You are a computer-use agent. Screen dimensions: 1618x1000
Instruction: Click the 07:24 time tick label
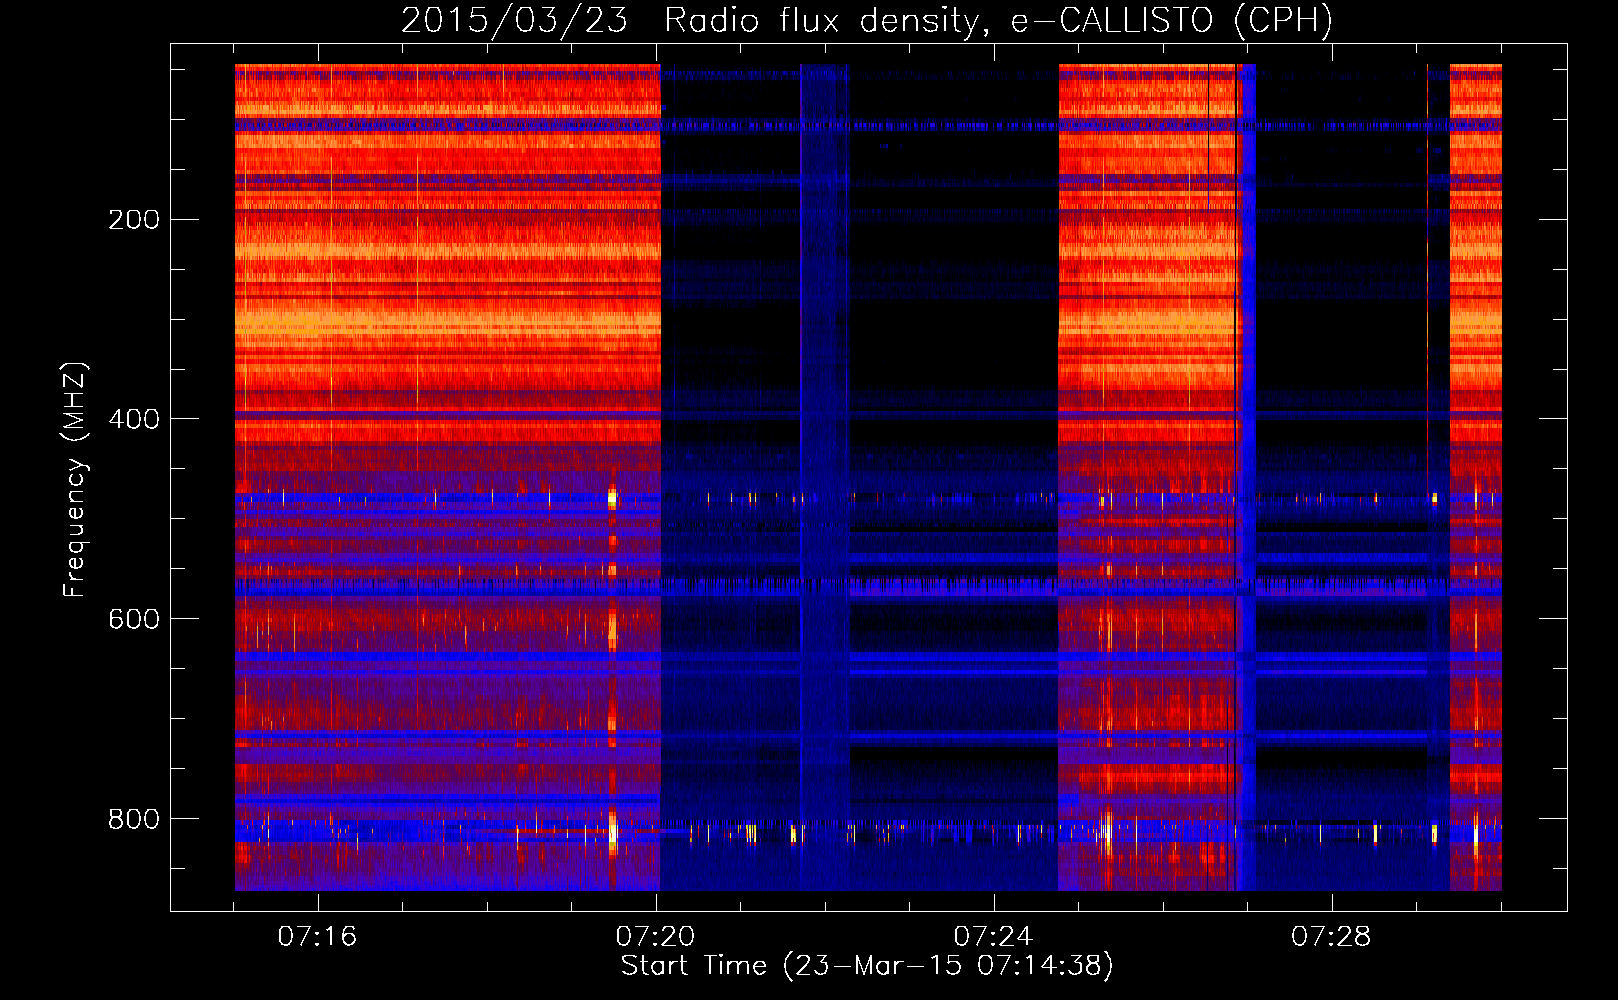tap(994, 937)
